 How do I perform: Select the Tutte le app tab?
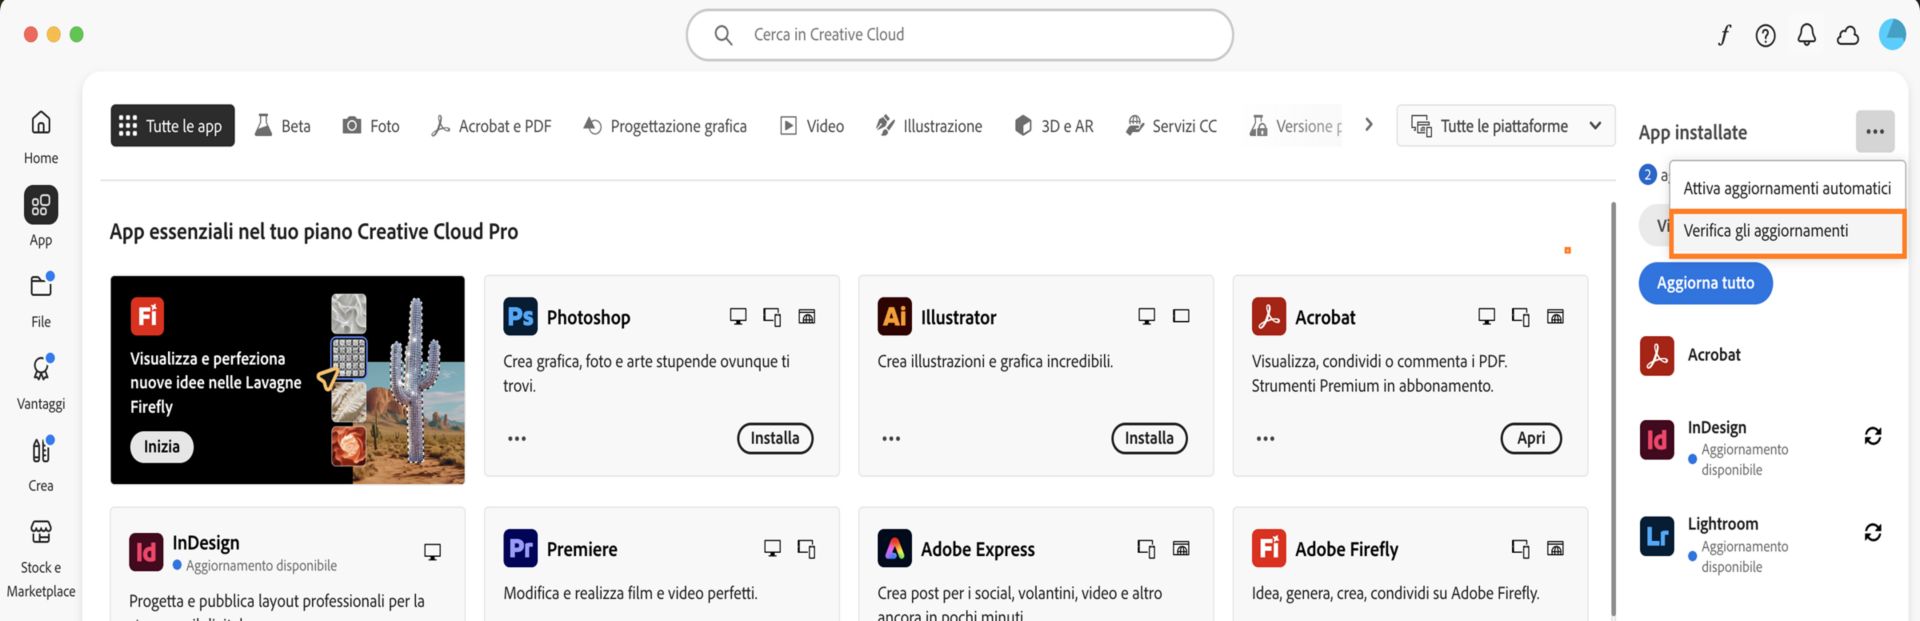(x=172, y=126)
